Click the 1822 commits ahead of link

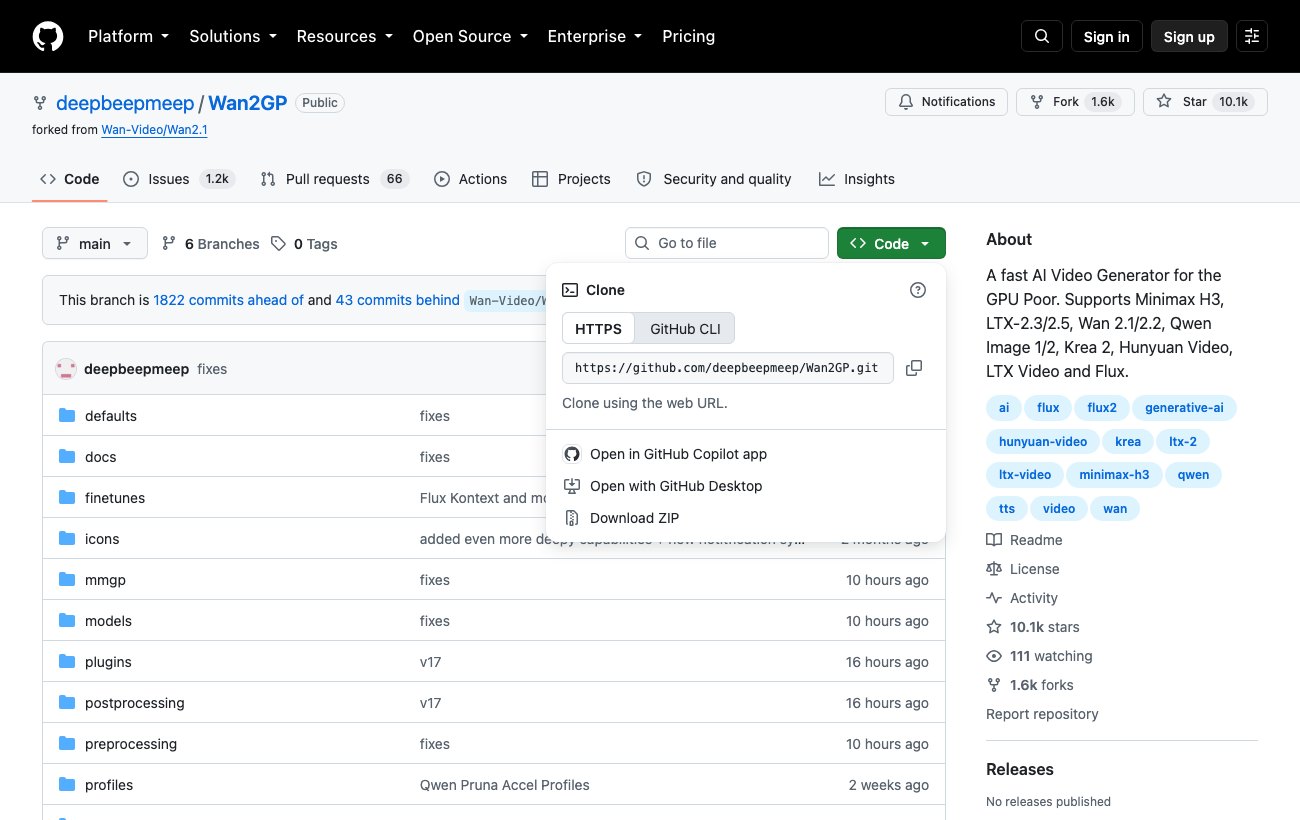point(228,300)
